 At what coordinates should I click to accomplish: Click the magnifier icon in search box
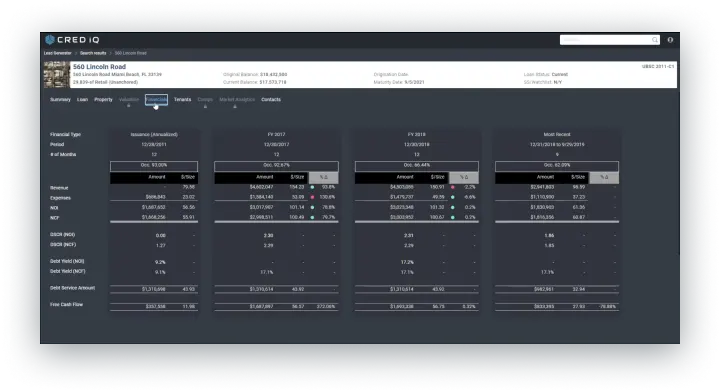[655, 40]
